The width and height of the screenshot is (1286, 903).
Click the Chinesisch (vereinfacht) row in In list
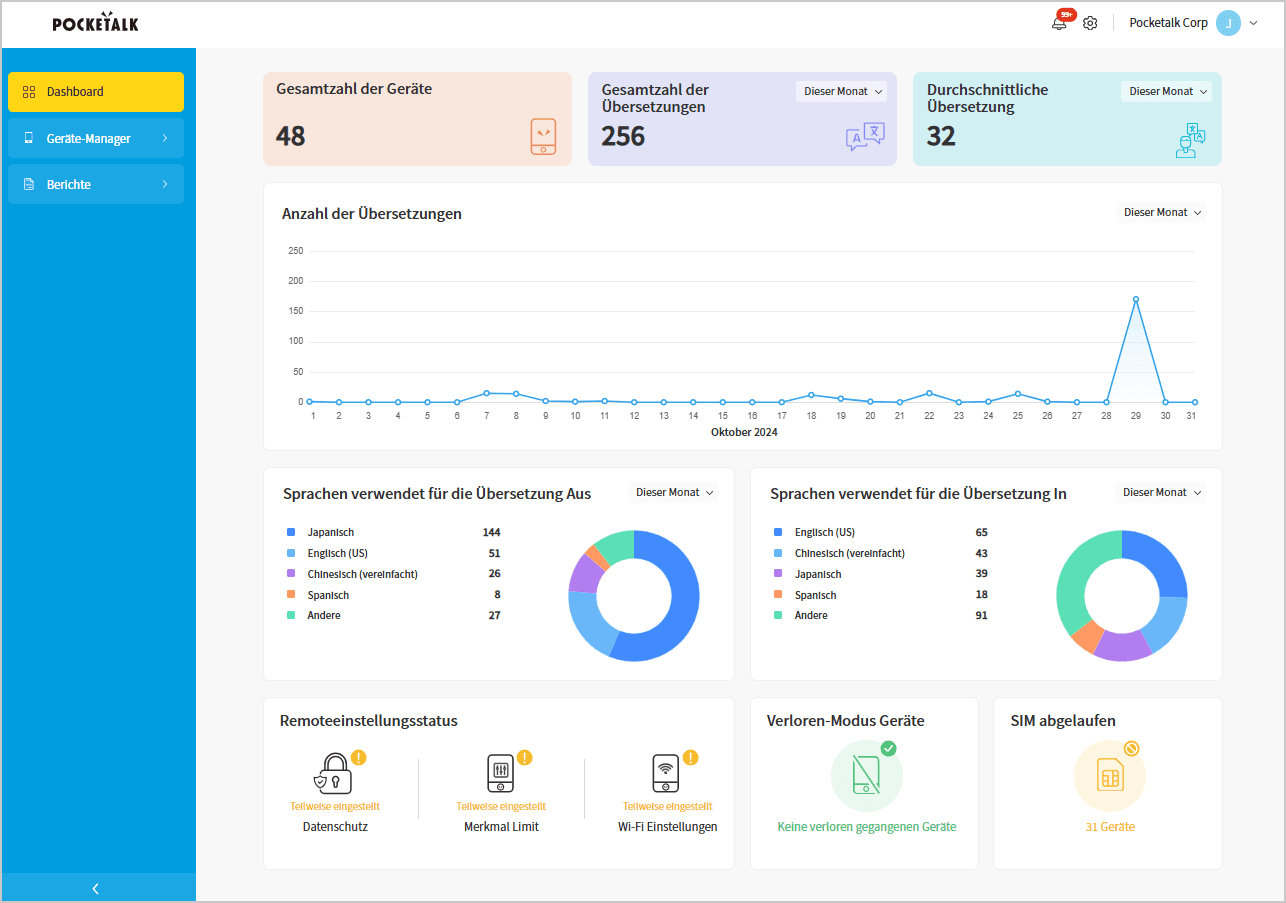881,553
